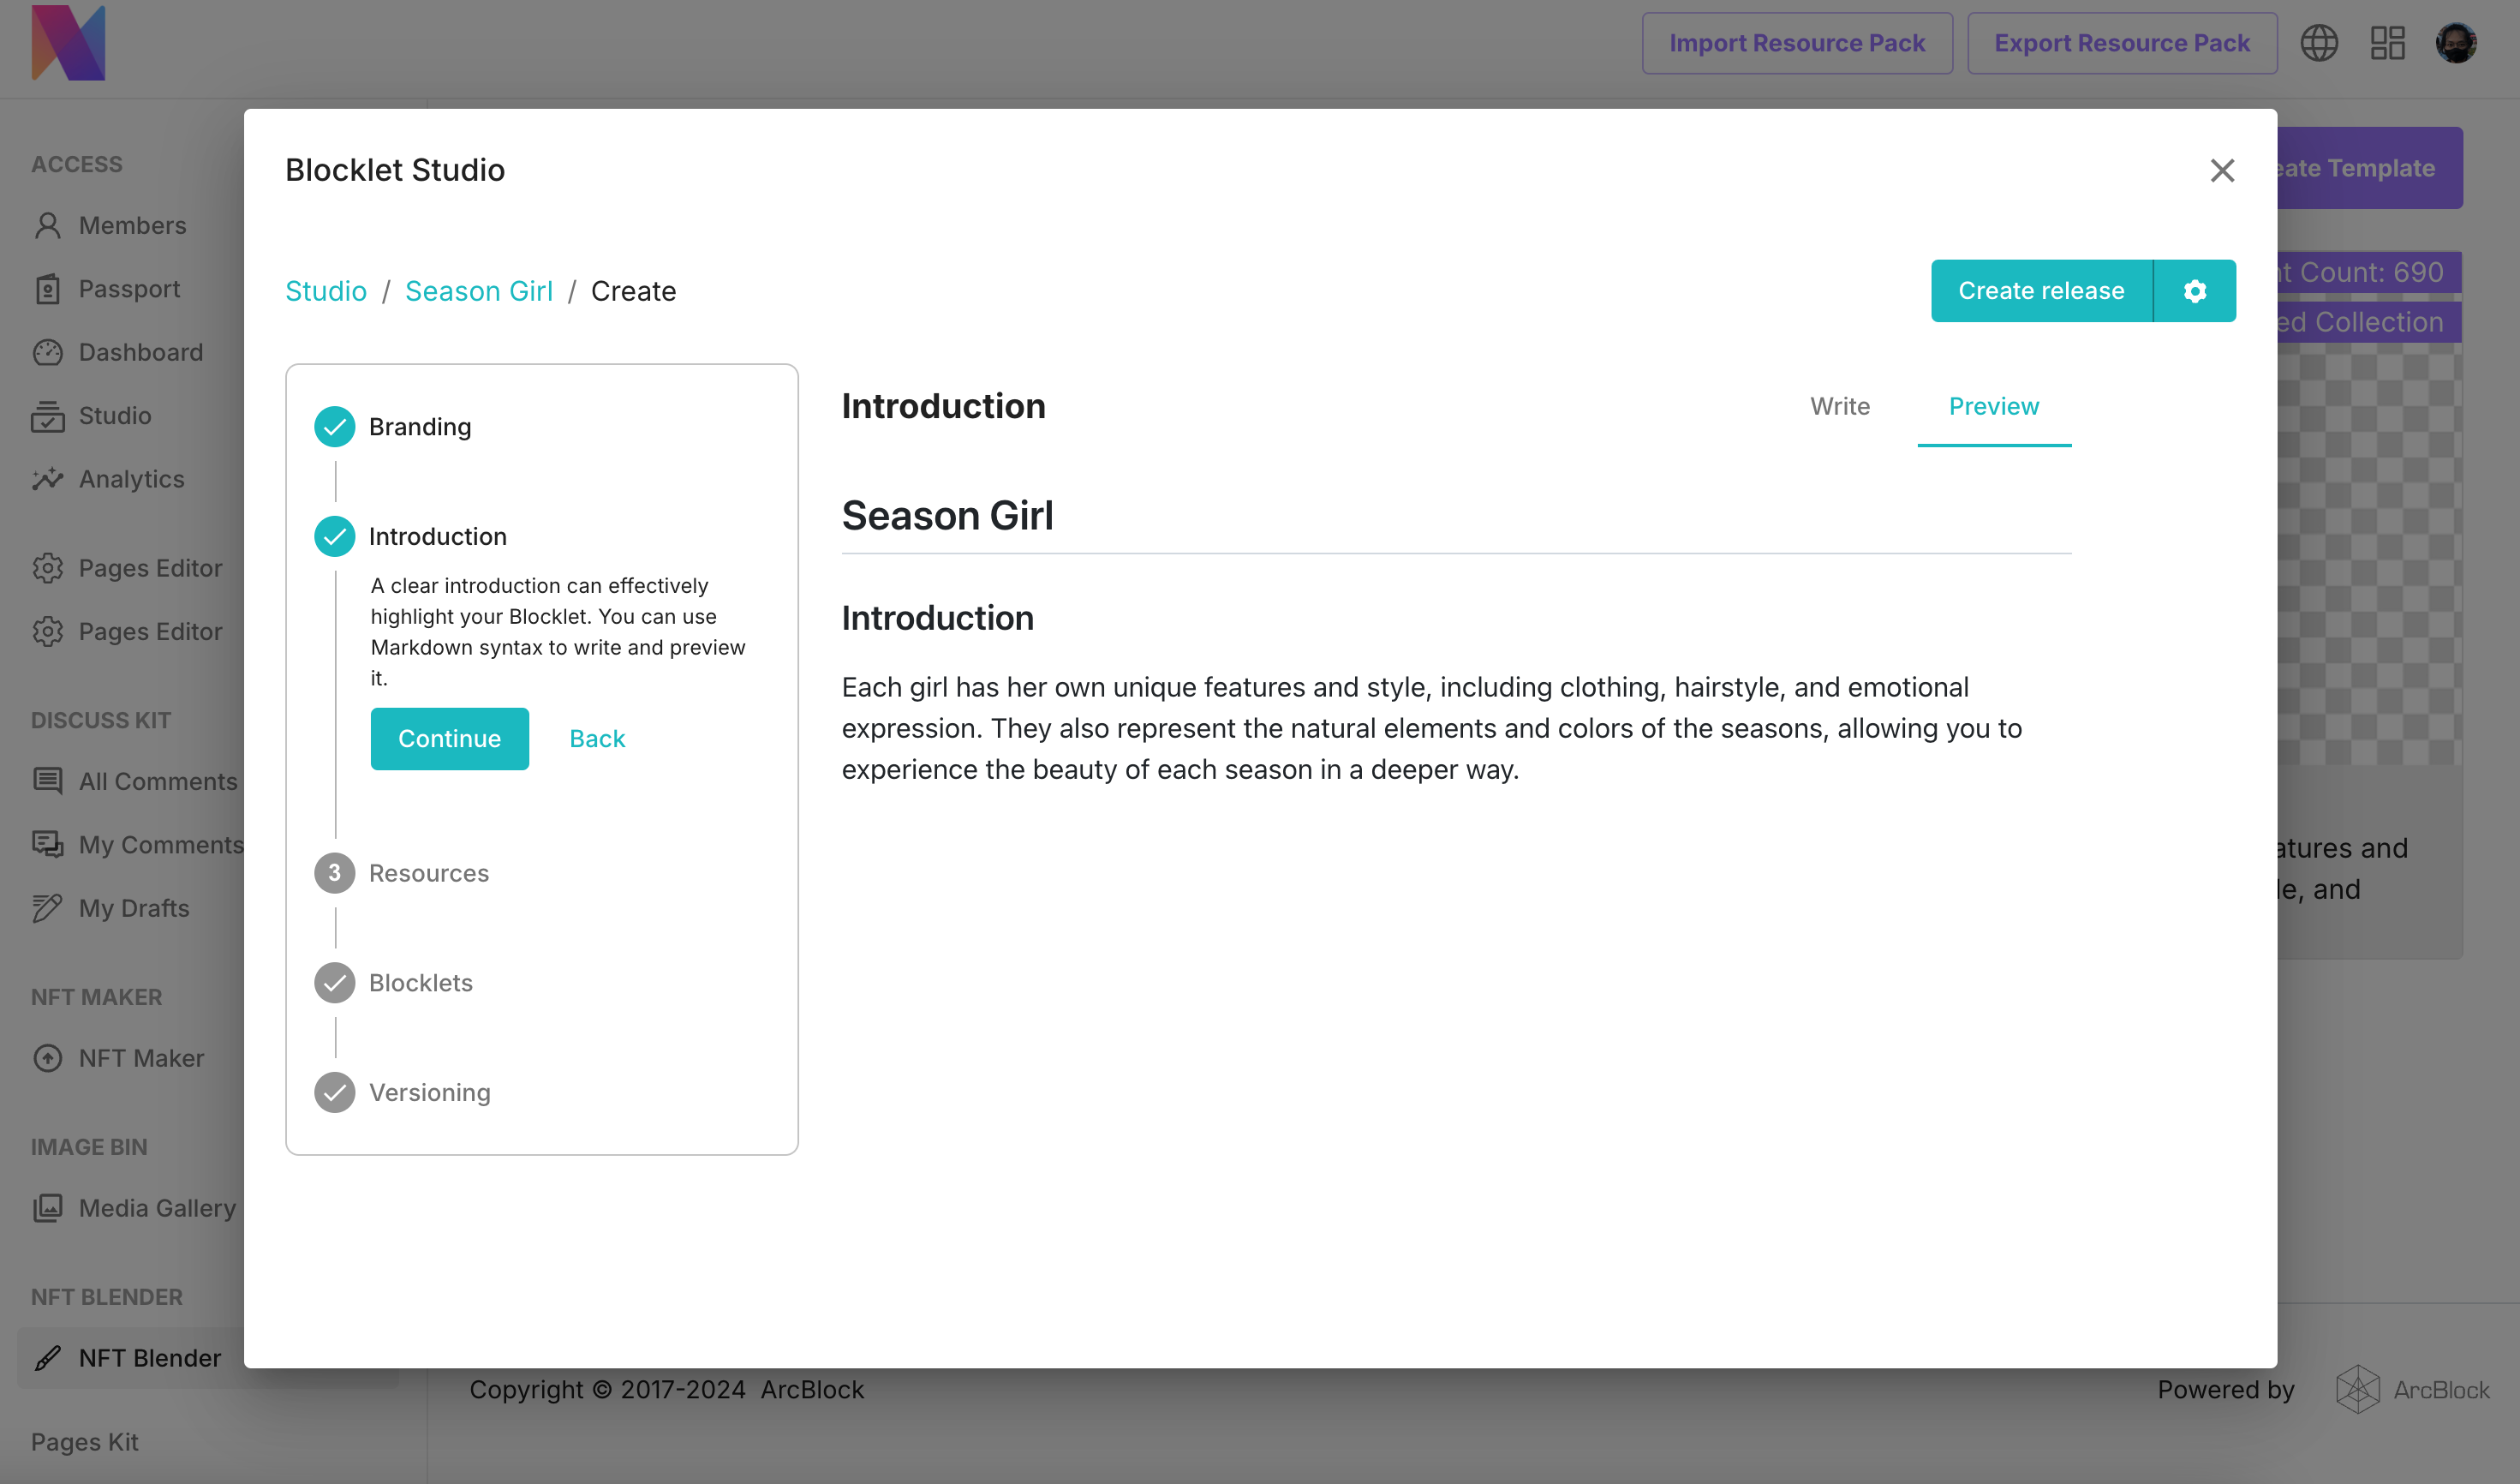Click the Branding step checkmark icon
This screenshot has width=2520, height=1484.
[x=335, y=427]
